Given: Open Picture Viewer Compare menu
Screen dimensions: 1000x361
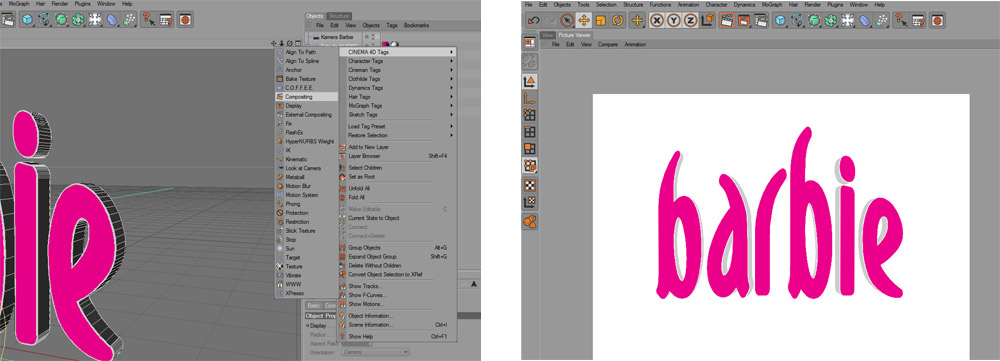Looking at the screenshot, I should pyautogui.click(x=607, y=45).
